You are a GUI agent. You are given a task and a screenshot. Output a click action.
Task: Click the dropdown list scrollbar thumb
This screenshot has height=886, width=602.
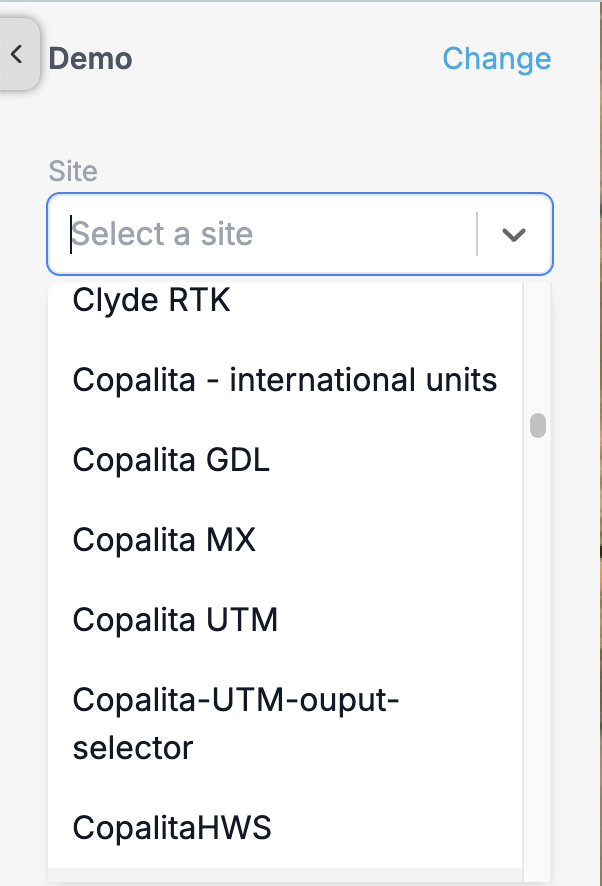[x=538, y=425]
